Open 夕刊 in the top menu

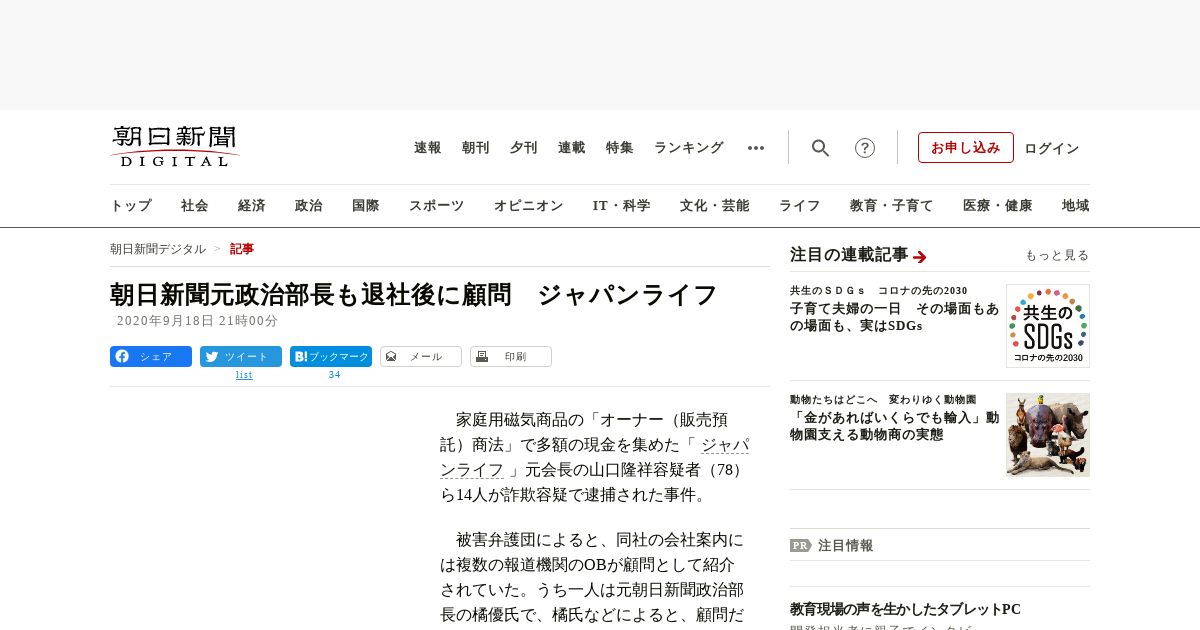tap(524, 148)
